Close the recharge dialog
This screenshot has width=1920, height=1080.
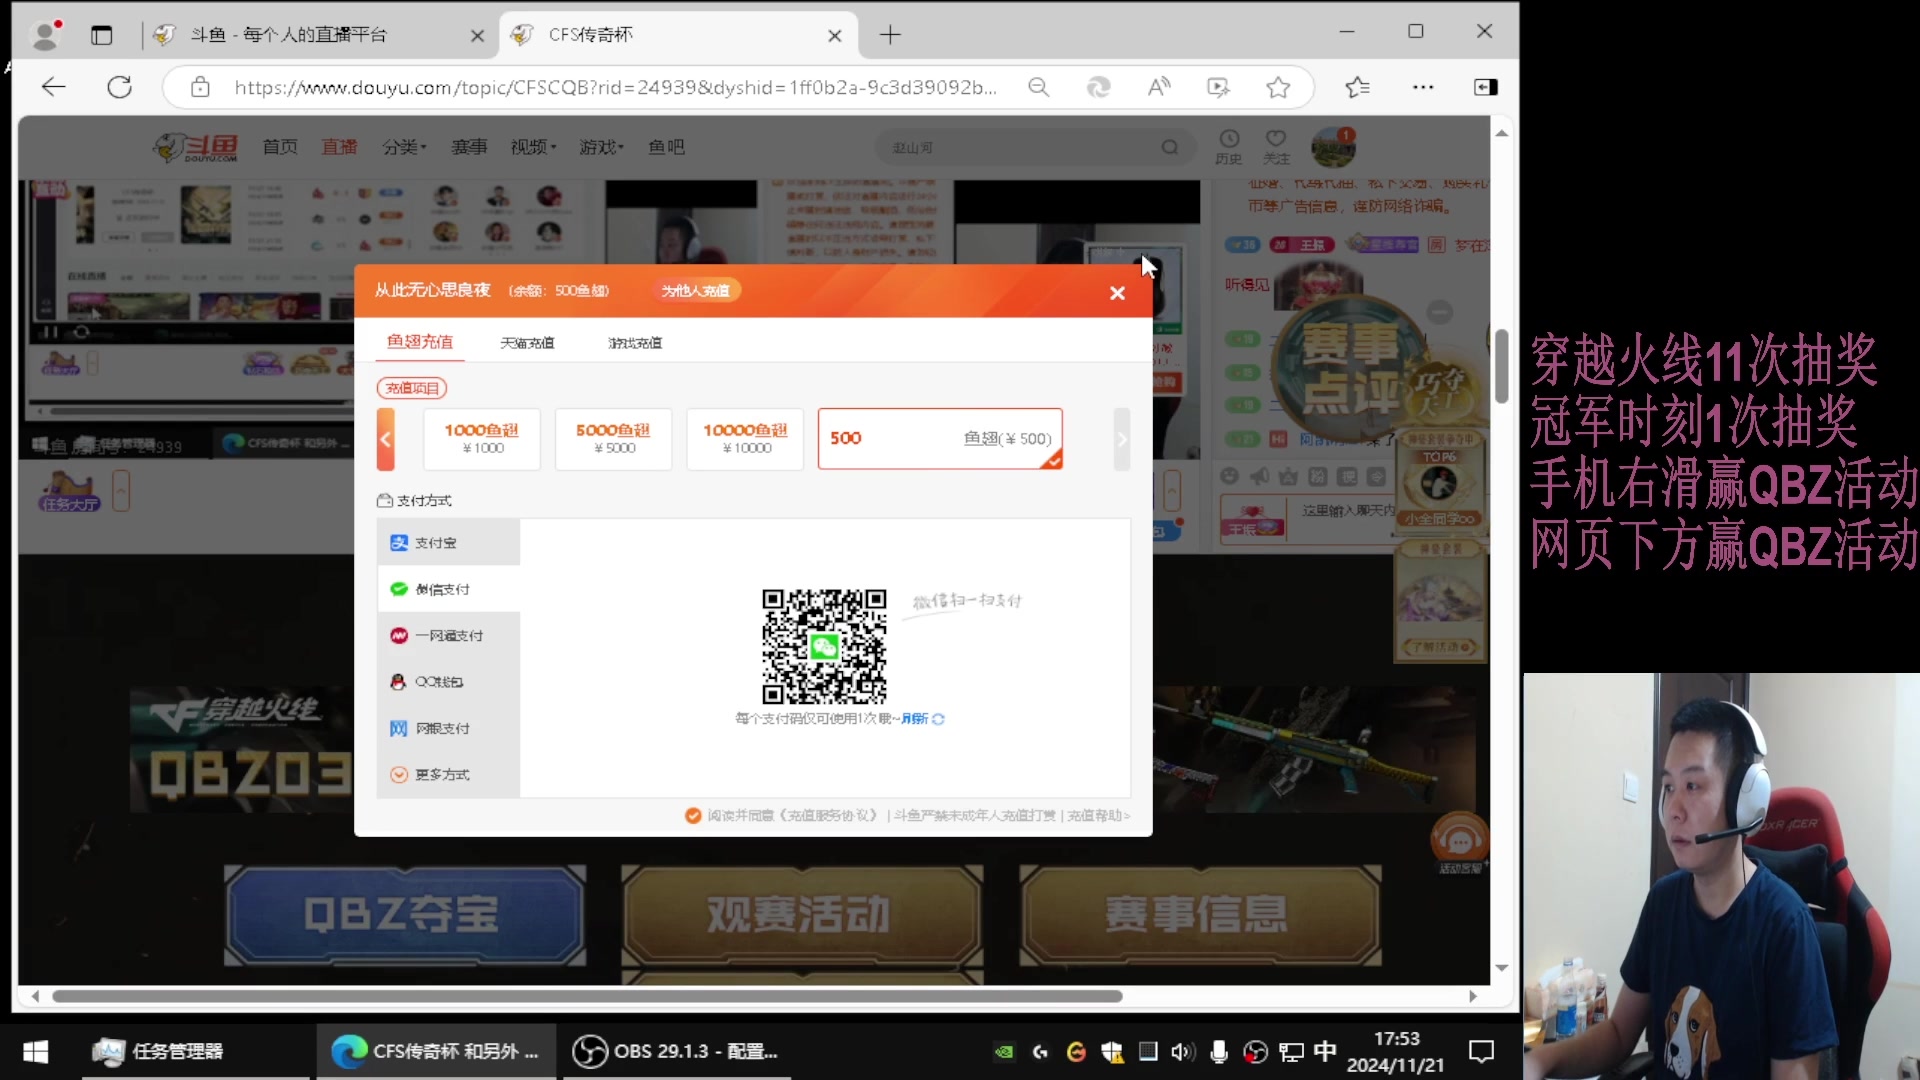(x=1117, y=293)
